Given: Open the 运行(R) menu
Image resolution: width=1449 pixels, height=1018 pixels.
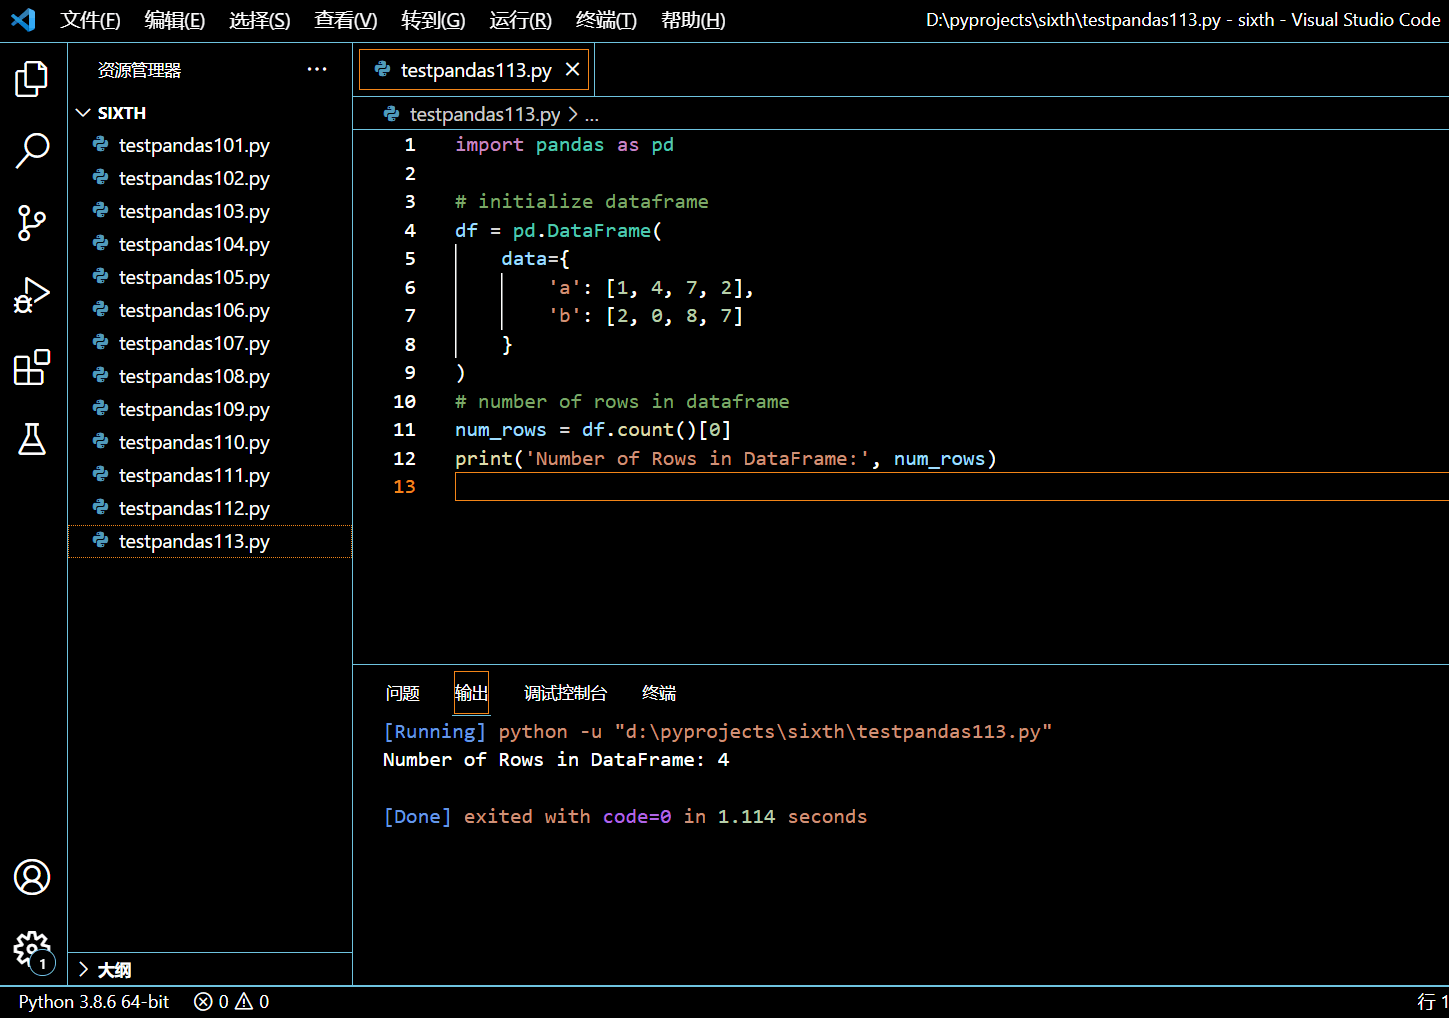Looking at the screenshot, I should click(520, 20).
